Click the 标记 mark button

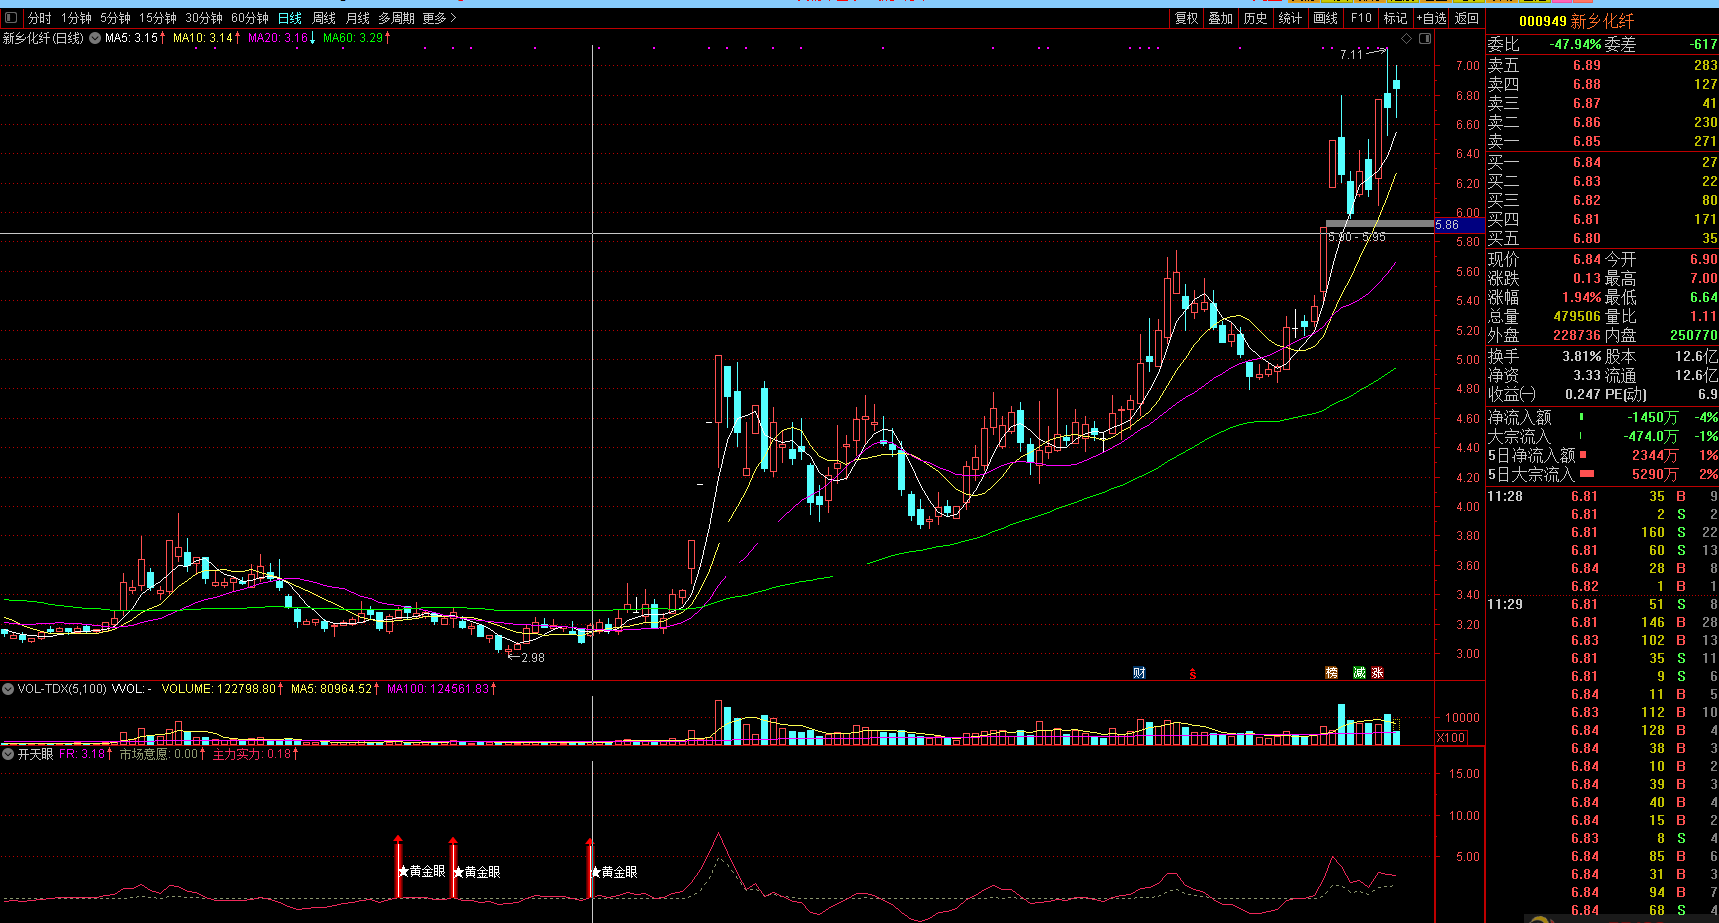1396,18
